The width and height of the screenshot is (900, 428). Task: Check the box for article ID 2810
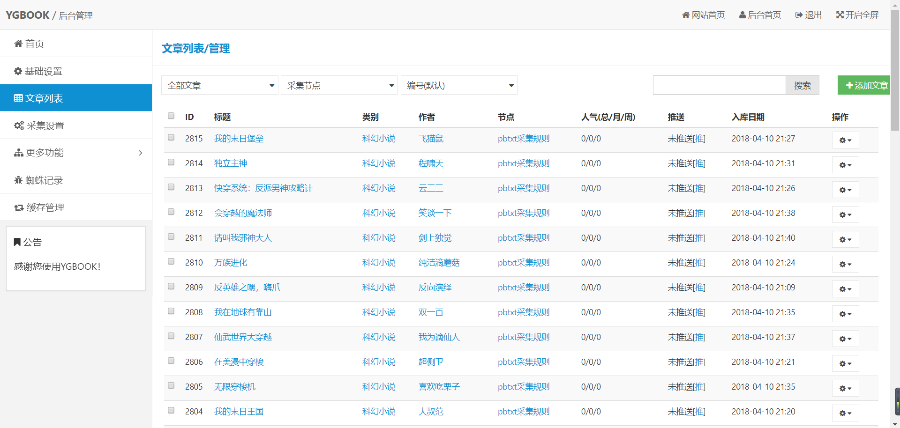pos(171,262)
